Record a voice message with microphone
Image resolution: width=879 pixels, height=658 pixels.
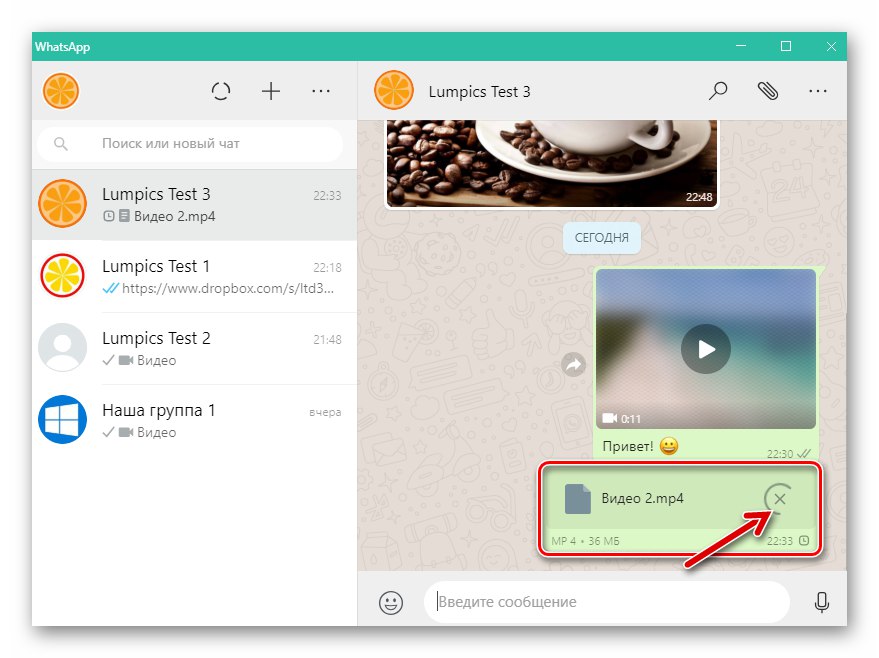[x=821, y=603]
